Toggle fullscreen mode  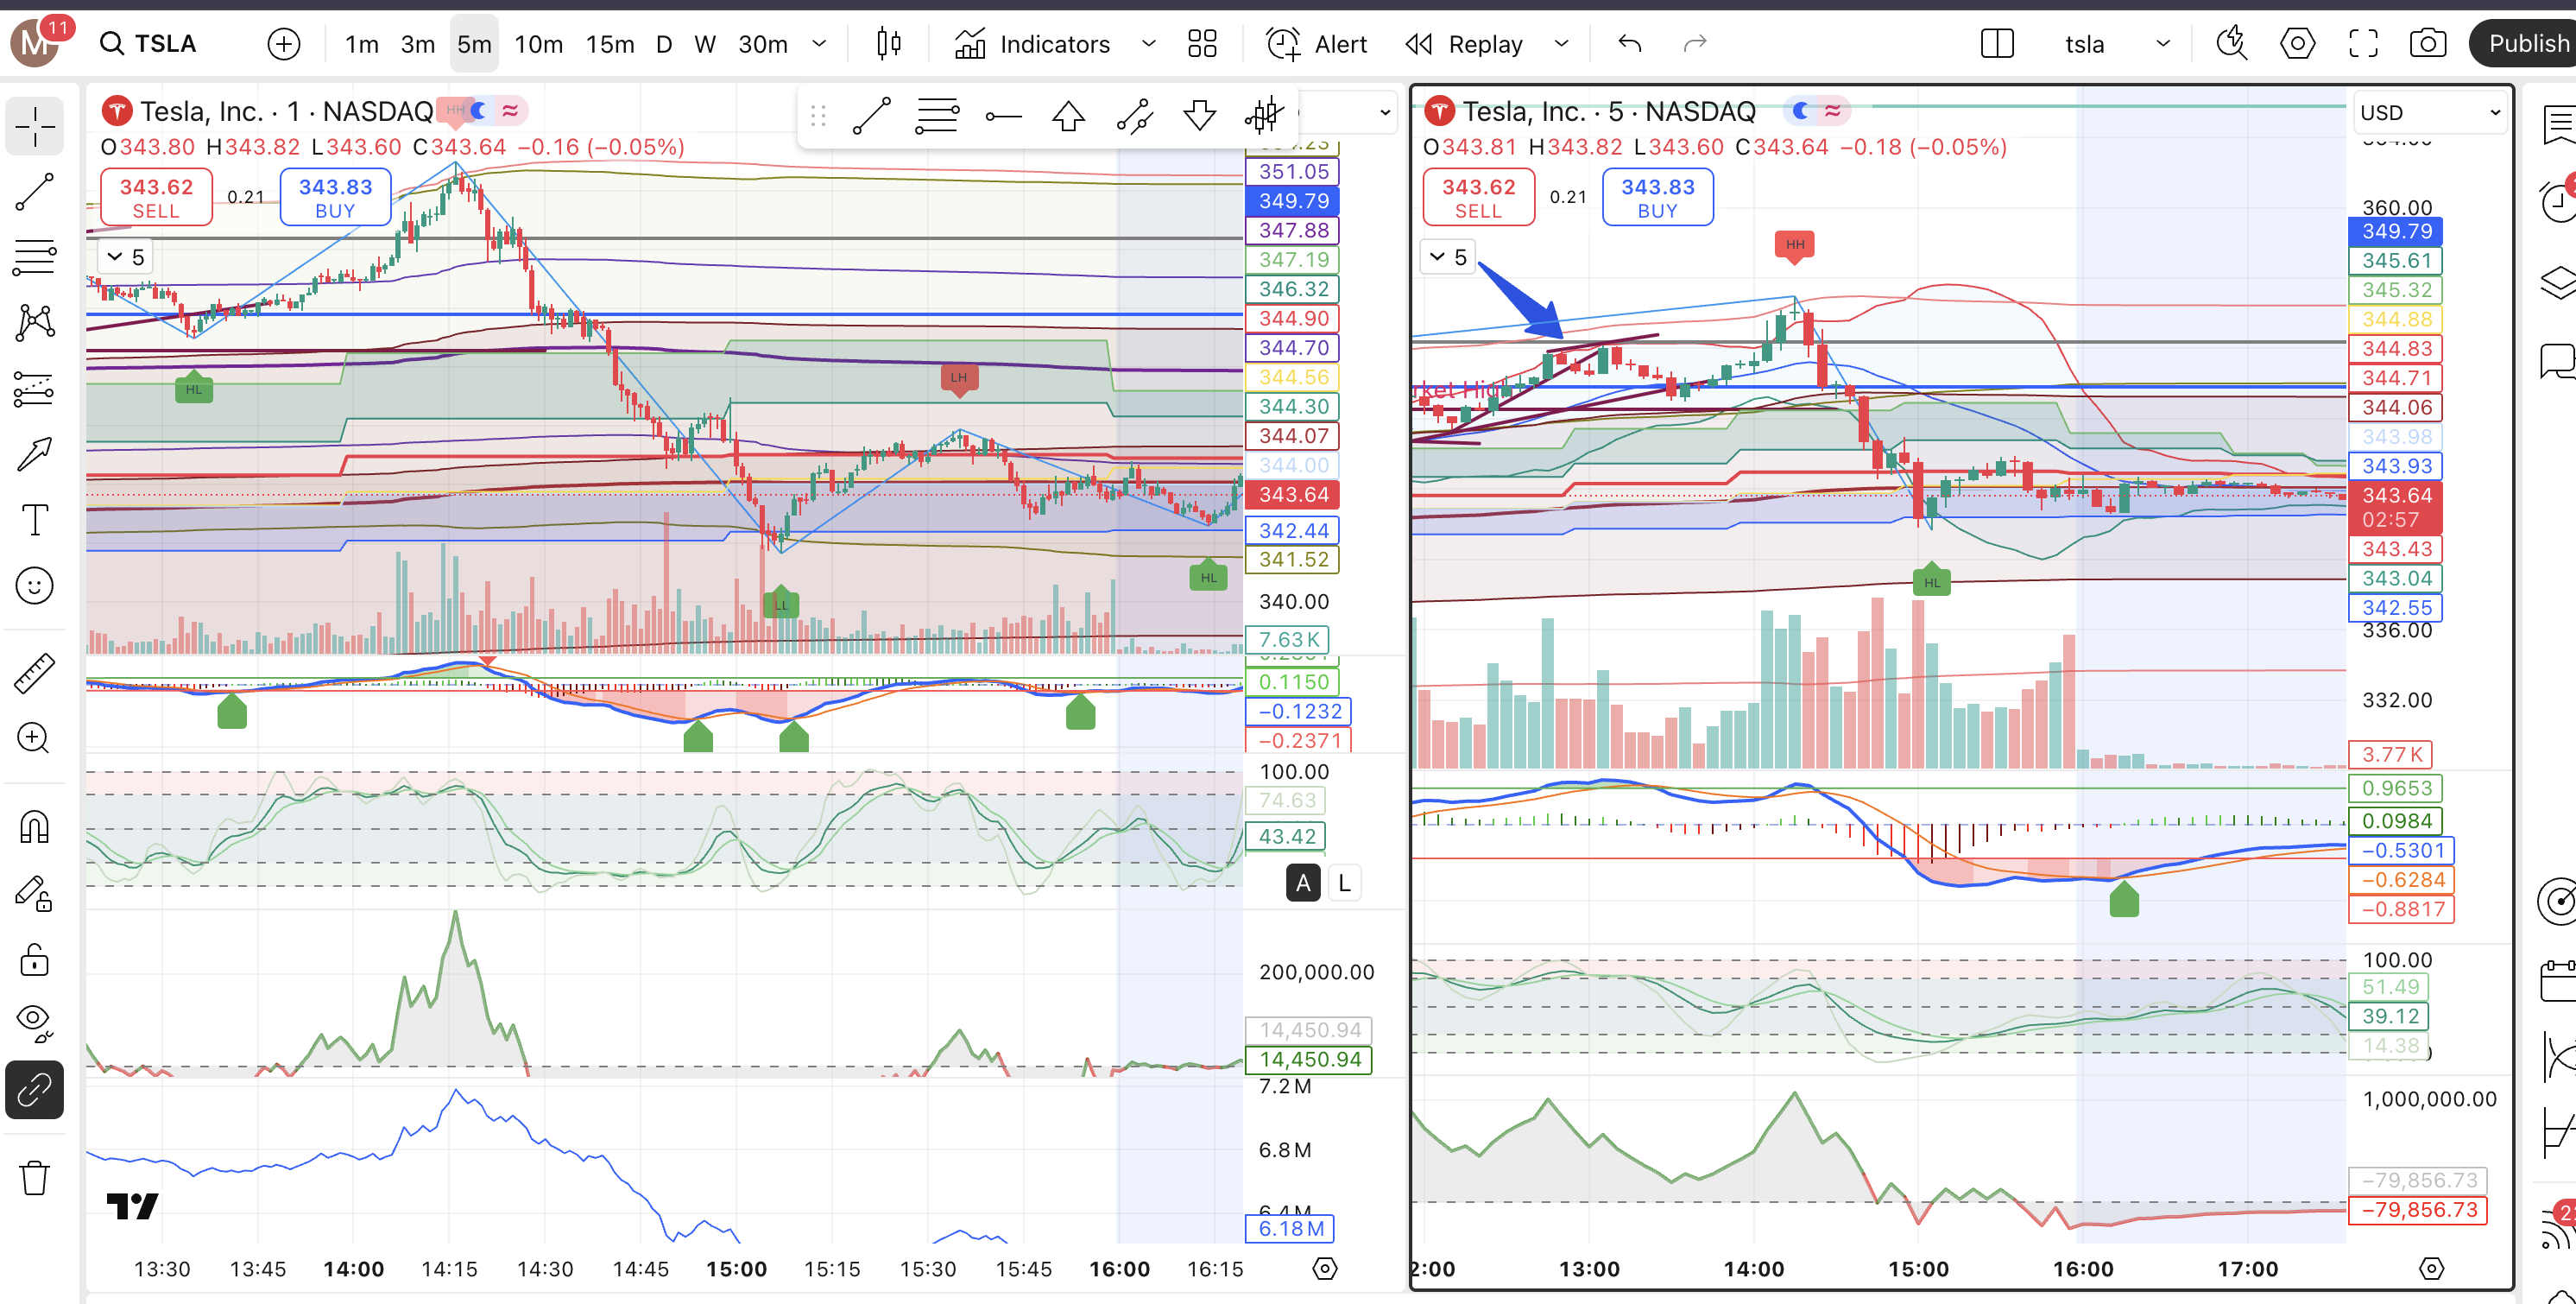[x=2363, y=44]
